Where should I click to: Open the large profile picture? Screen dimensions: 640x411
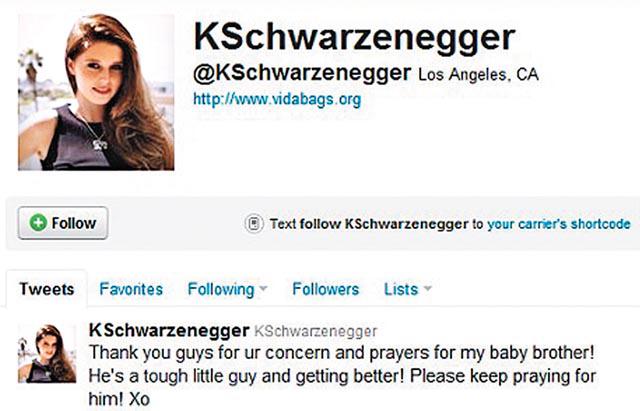tap(96, 92)
